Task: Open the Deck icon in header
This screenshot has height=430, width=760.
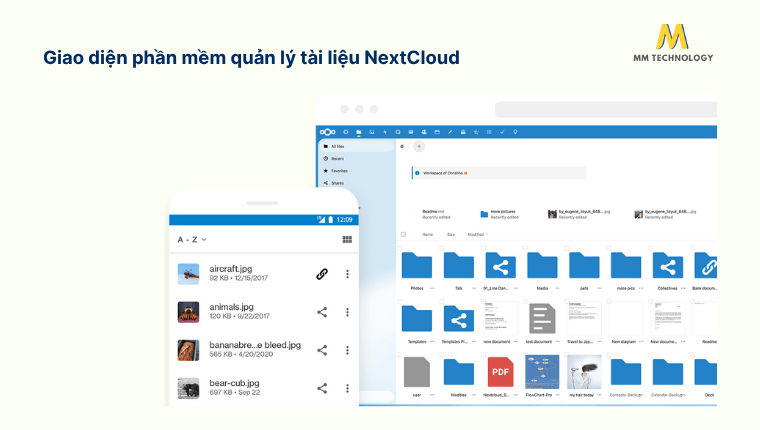Action: coord(463,132)
